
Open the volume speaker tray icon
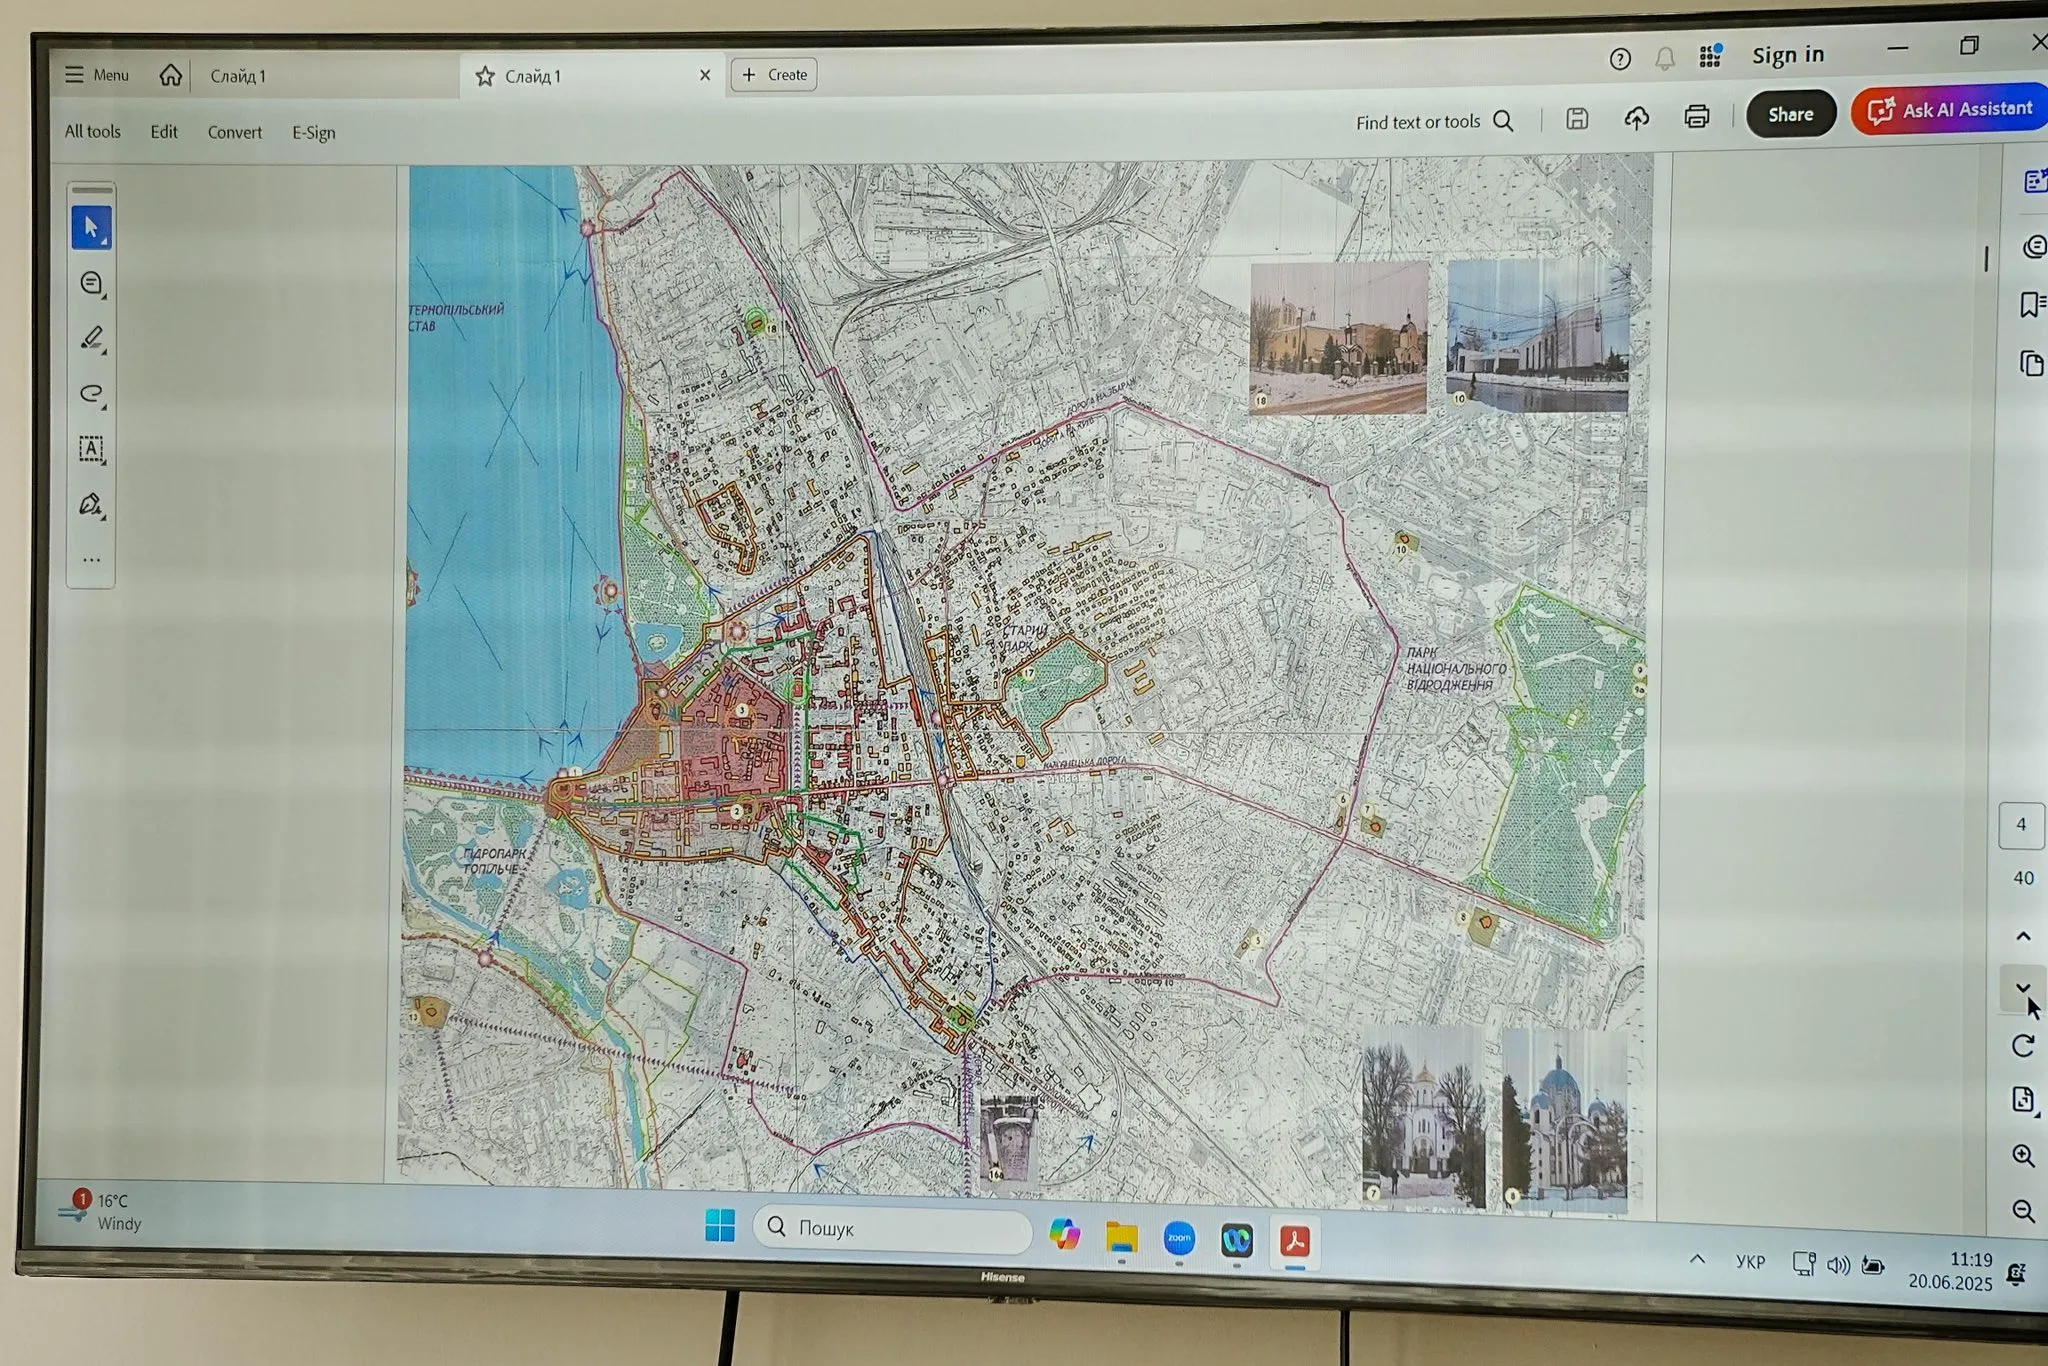(x=1838, y=1265)
